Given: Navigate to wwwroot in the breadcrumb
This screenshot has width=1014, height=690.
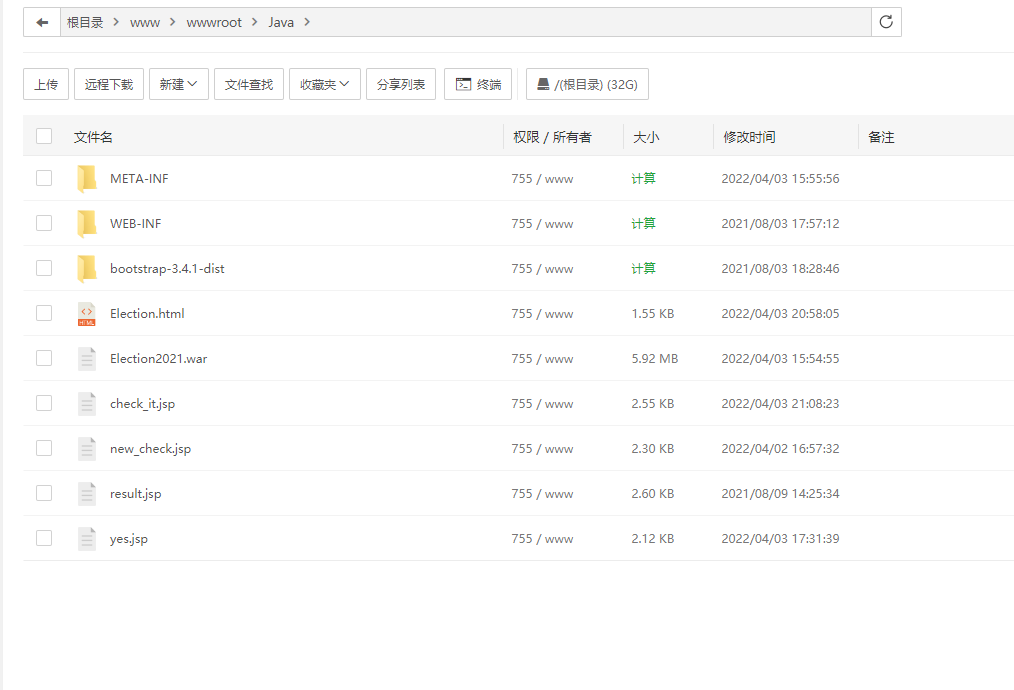Looking at the screenshot, I should coord(214,23).
